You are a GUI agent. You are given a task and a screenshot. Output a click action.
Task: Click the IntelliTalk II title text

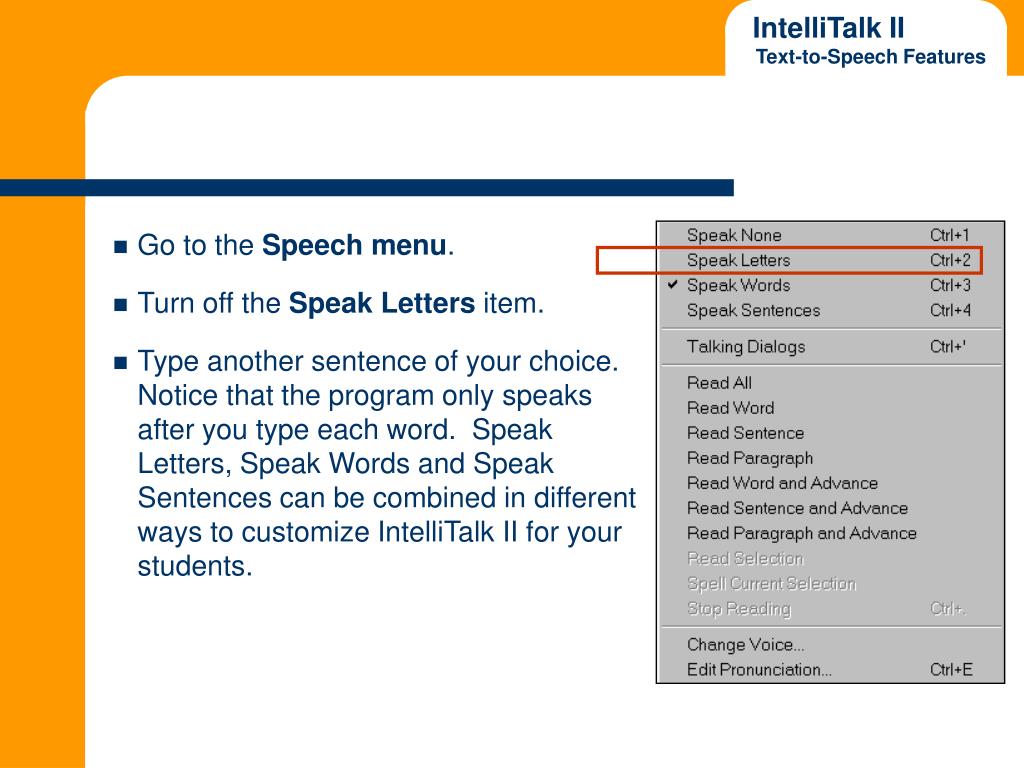pos(828,28)
